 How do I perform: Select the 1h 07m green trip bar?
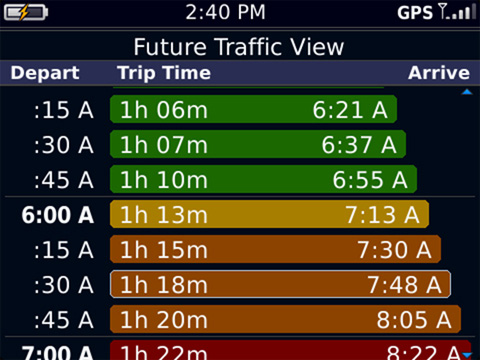[x=258, y=144]
